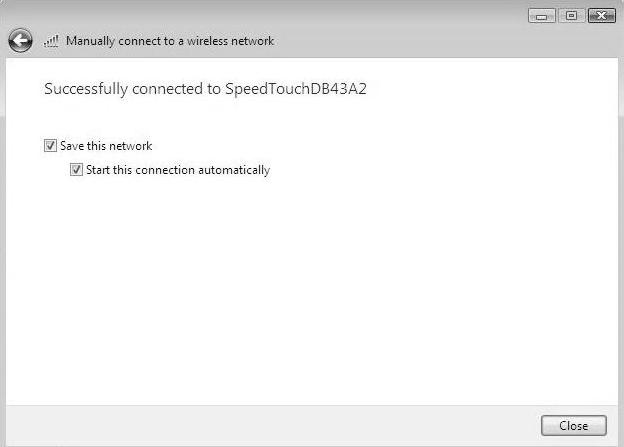Click the left window frame edge

[3, 239]
